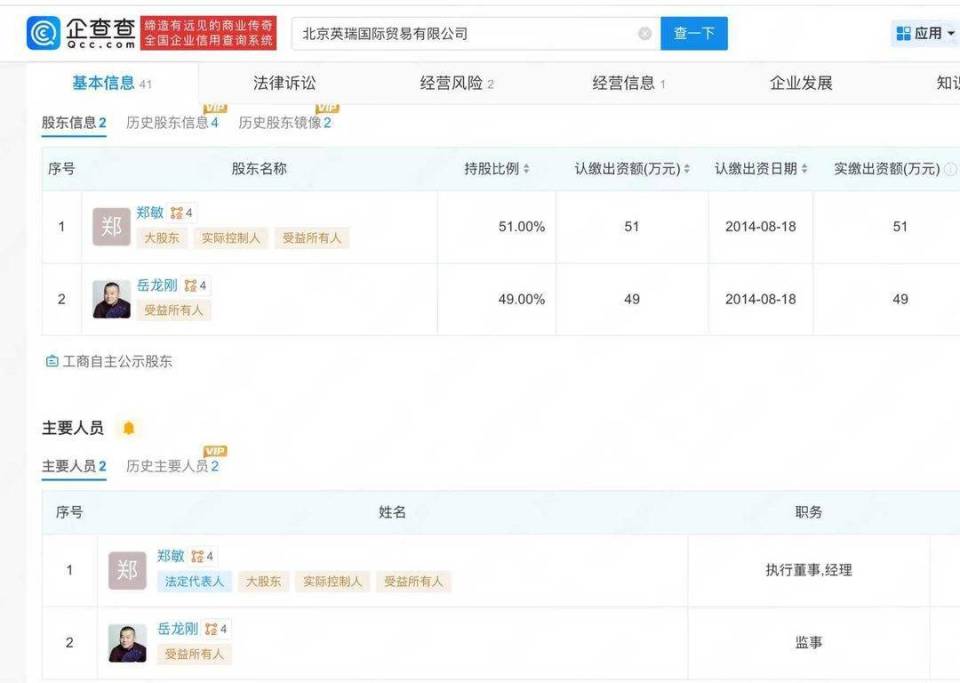Switch to the 经营风险 tab
This screenshot has height=683, width=960.
(452, 83)
